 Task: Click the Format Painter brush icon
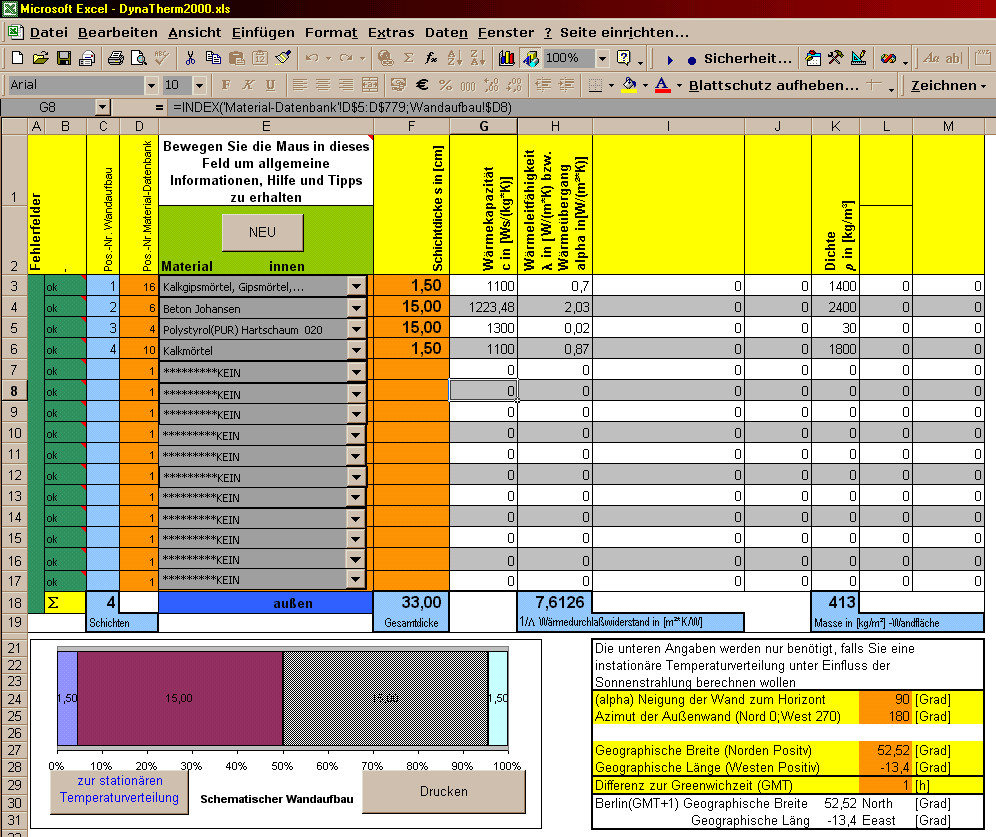(x=283, y=58)
